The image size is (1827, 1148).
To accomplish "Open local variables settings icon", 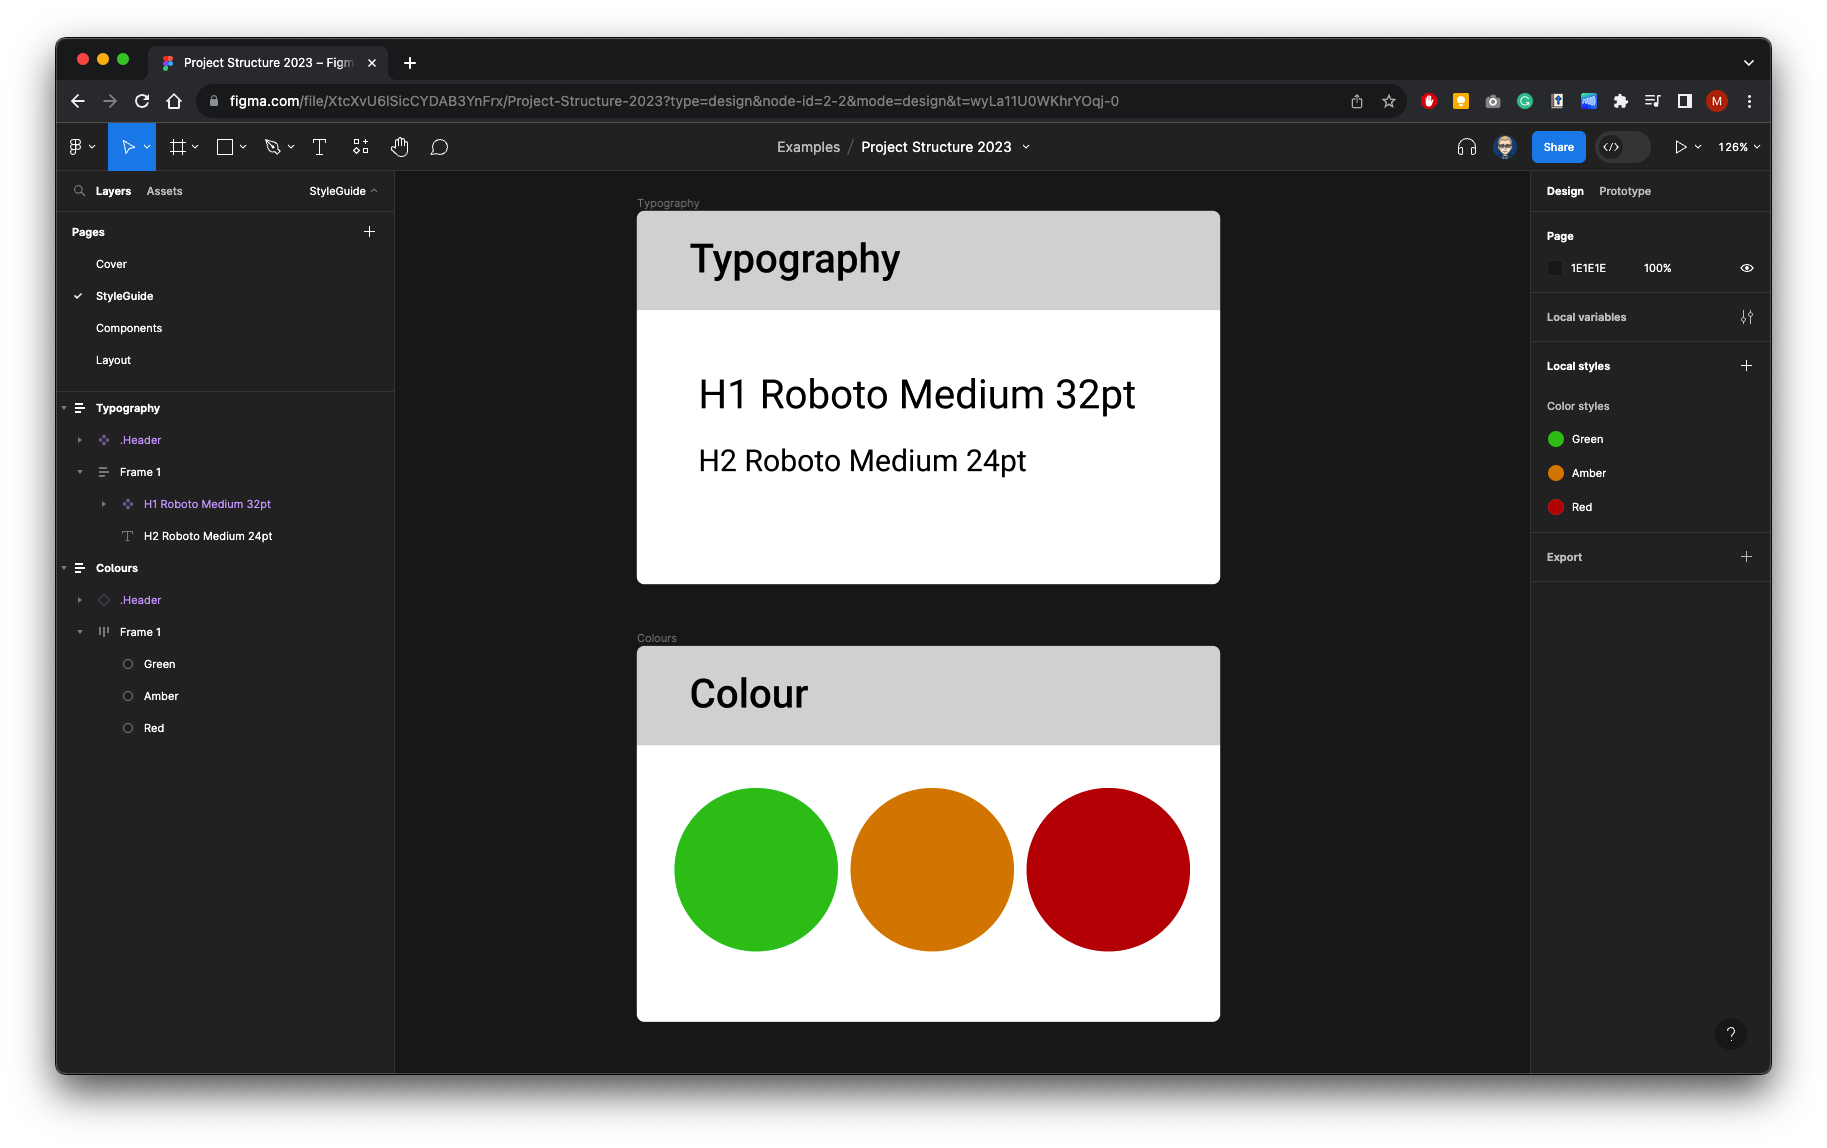I will tap(1747, 317).
